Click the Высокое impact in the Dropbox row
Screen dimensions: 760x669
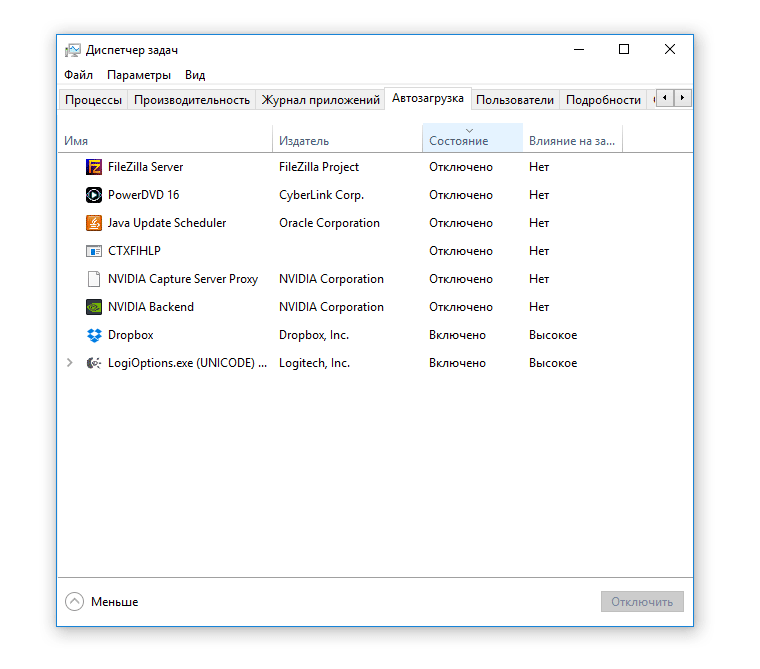coord(553,335)
